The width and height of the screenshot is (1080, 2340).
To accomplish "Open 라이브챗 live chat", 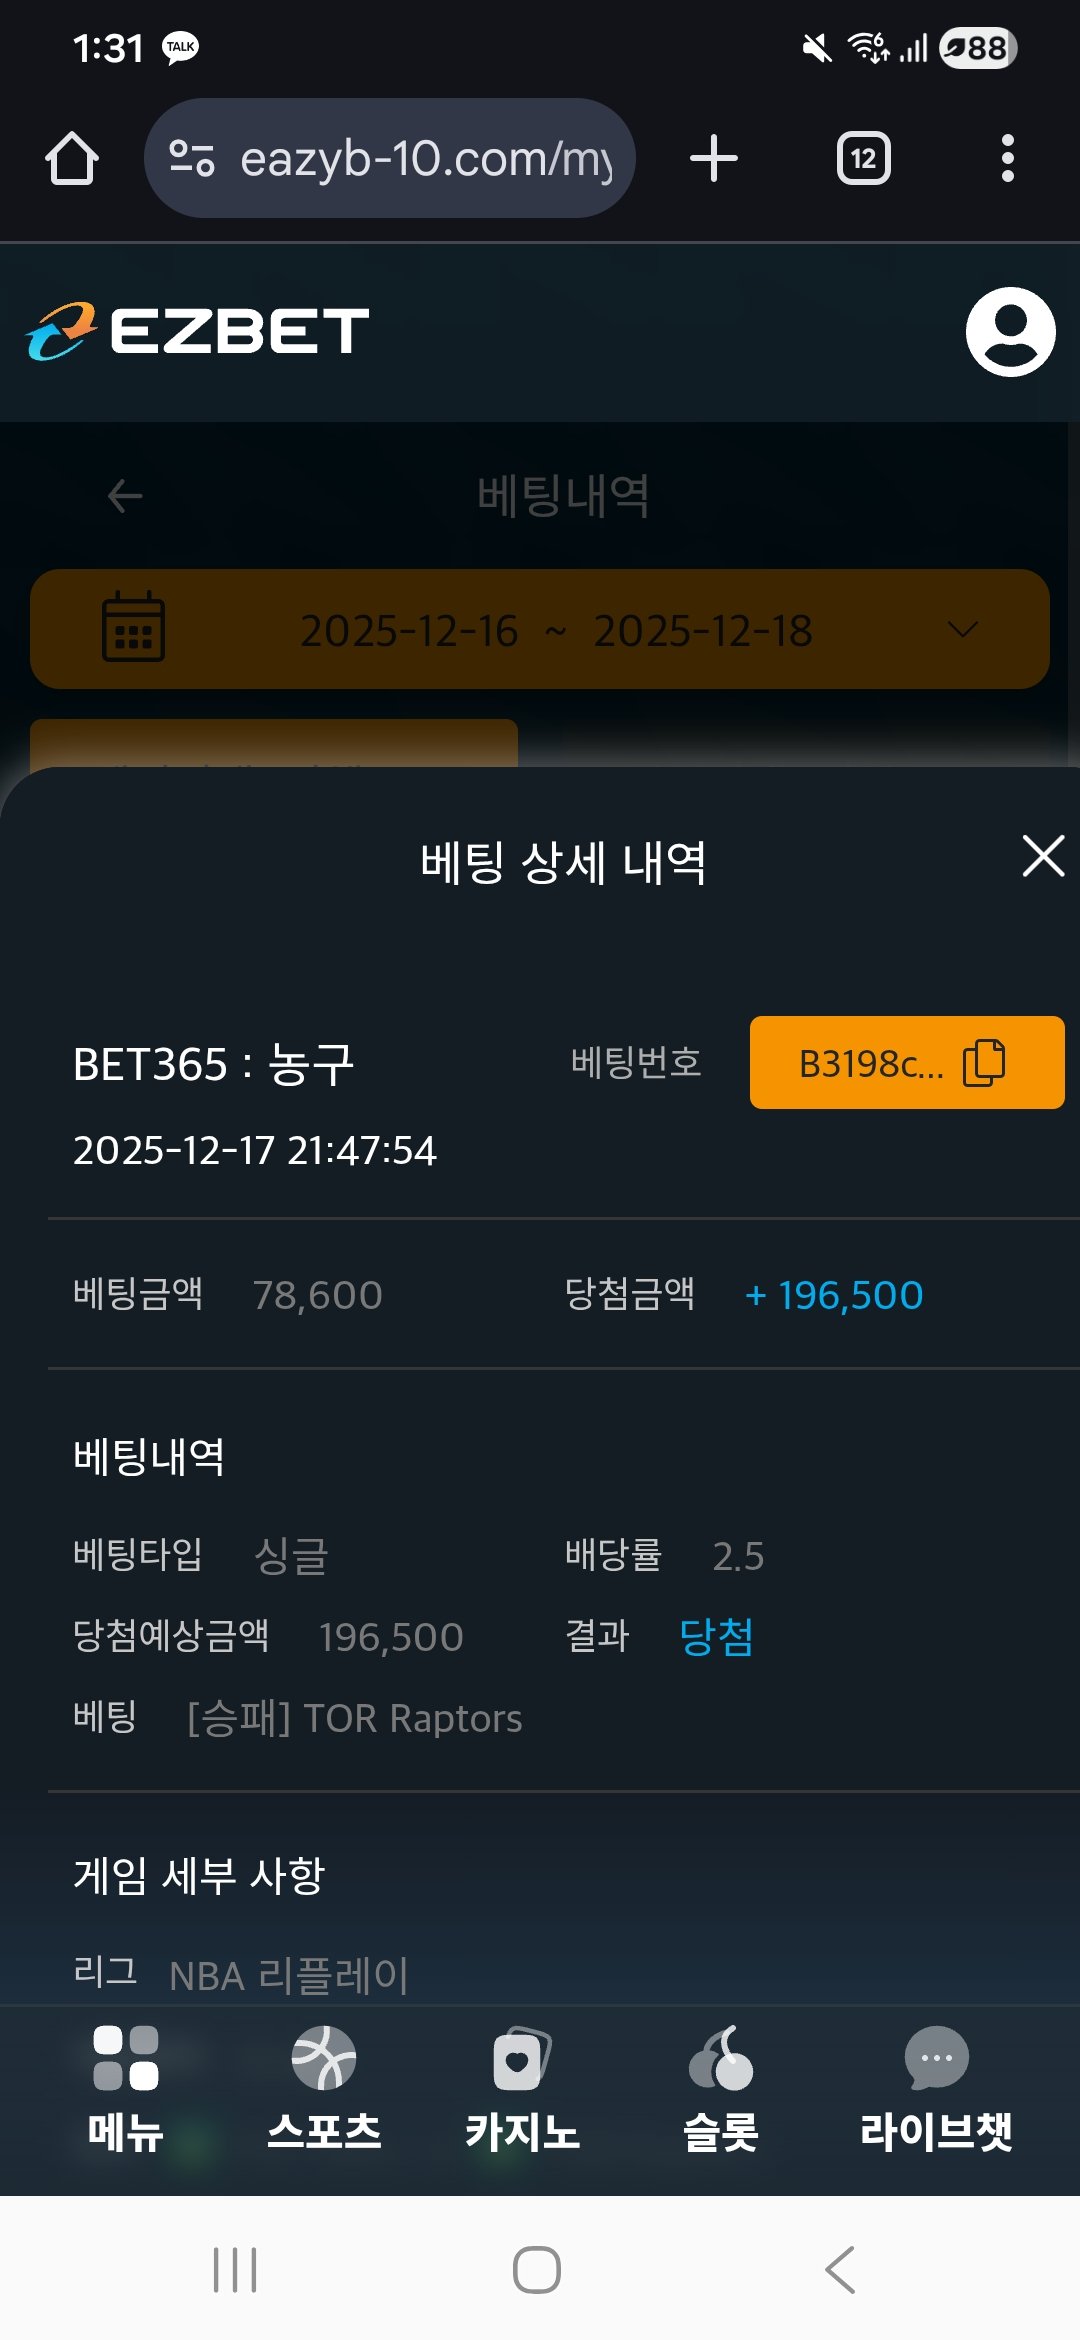I will pos(936,2087).
